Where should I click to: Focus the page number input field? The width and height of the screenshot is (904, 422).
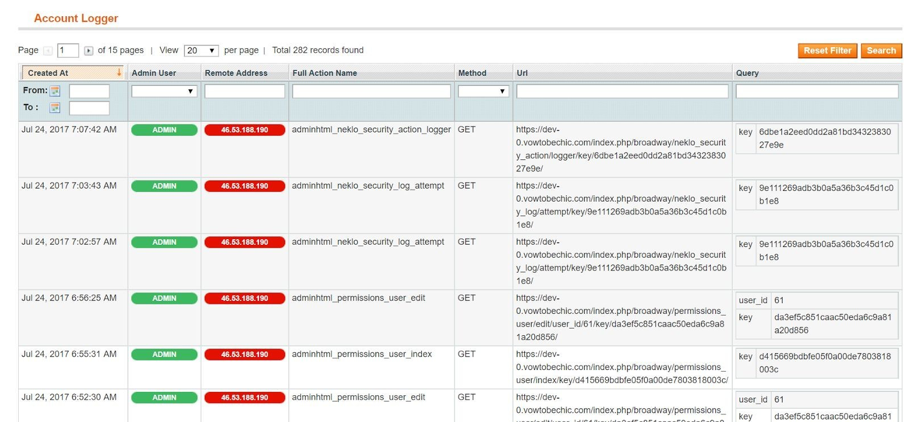tap(68, 51)
